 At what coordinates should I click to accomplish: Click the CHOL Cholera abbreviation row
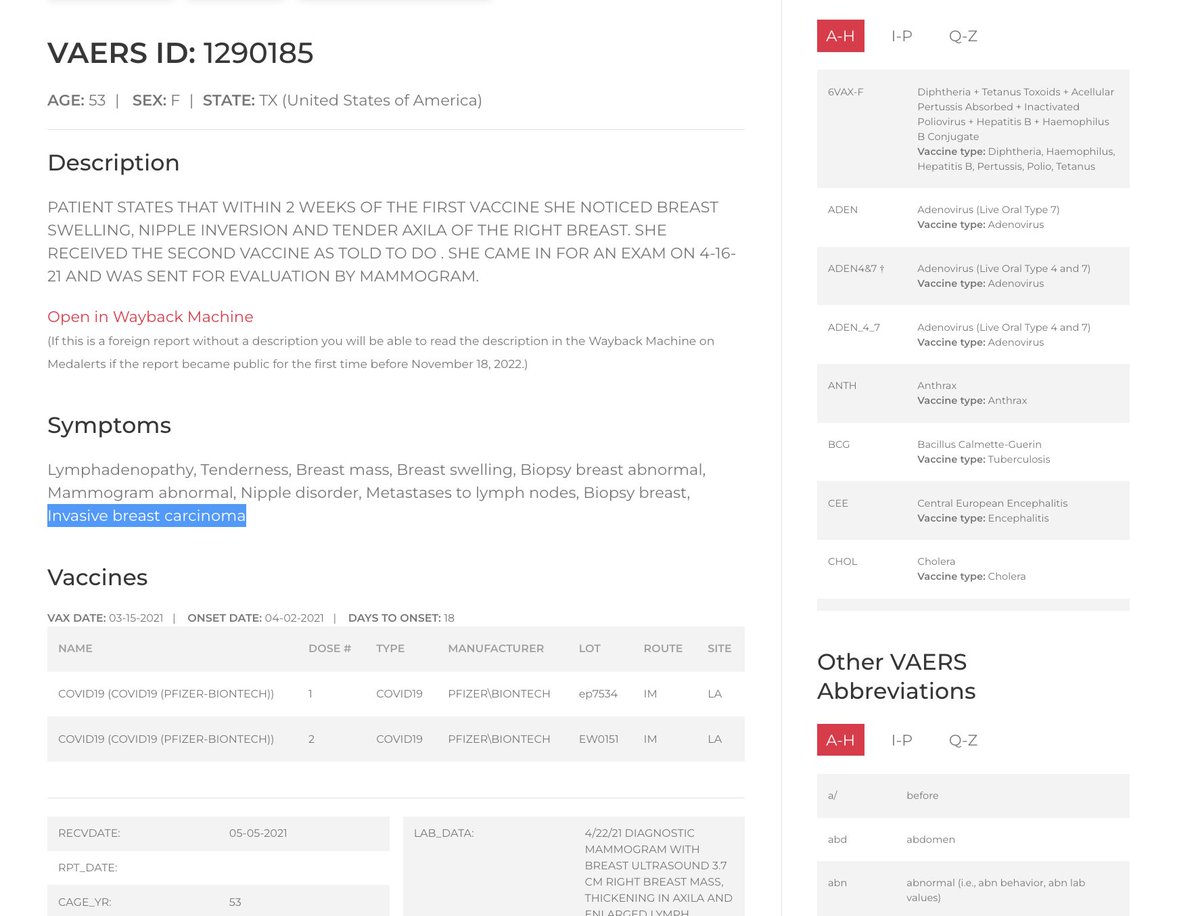[x=972, y=569]
